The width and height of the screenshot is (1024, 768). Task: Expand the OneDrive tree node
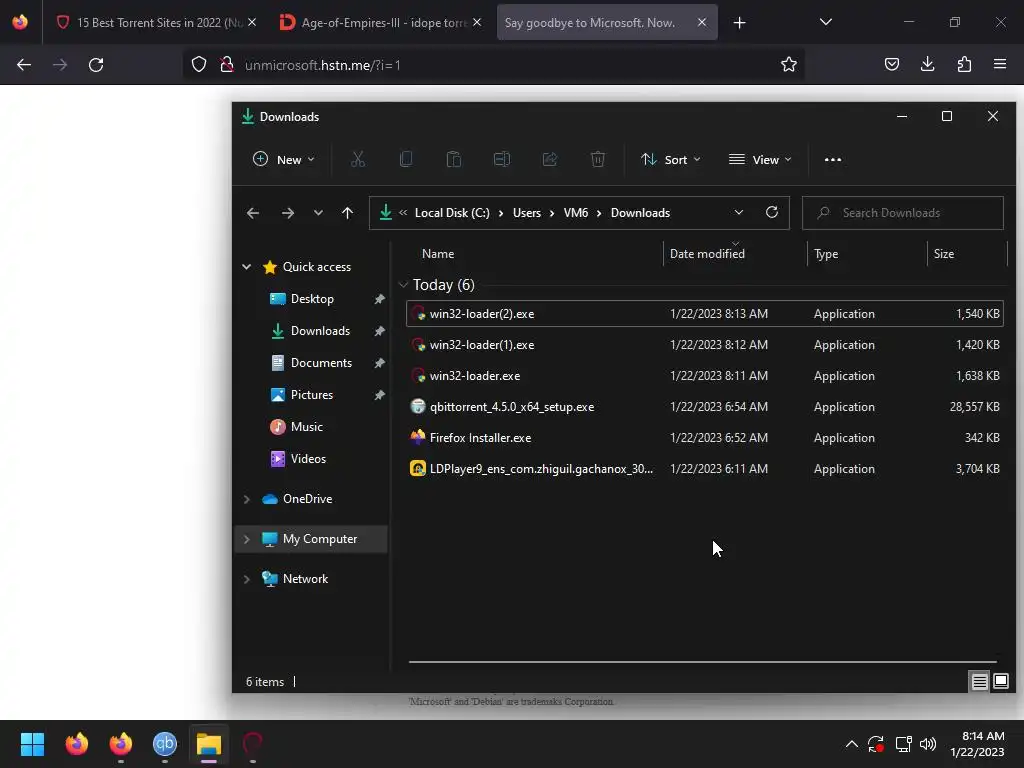[x=247, y=499]
